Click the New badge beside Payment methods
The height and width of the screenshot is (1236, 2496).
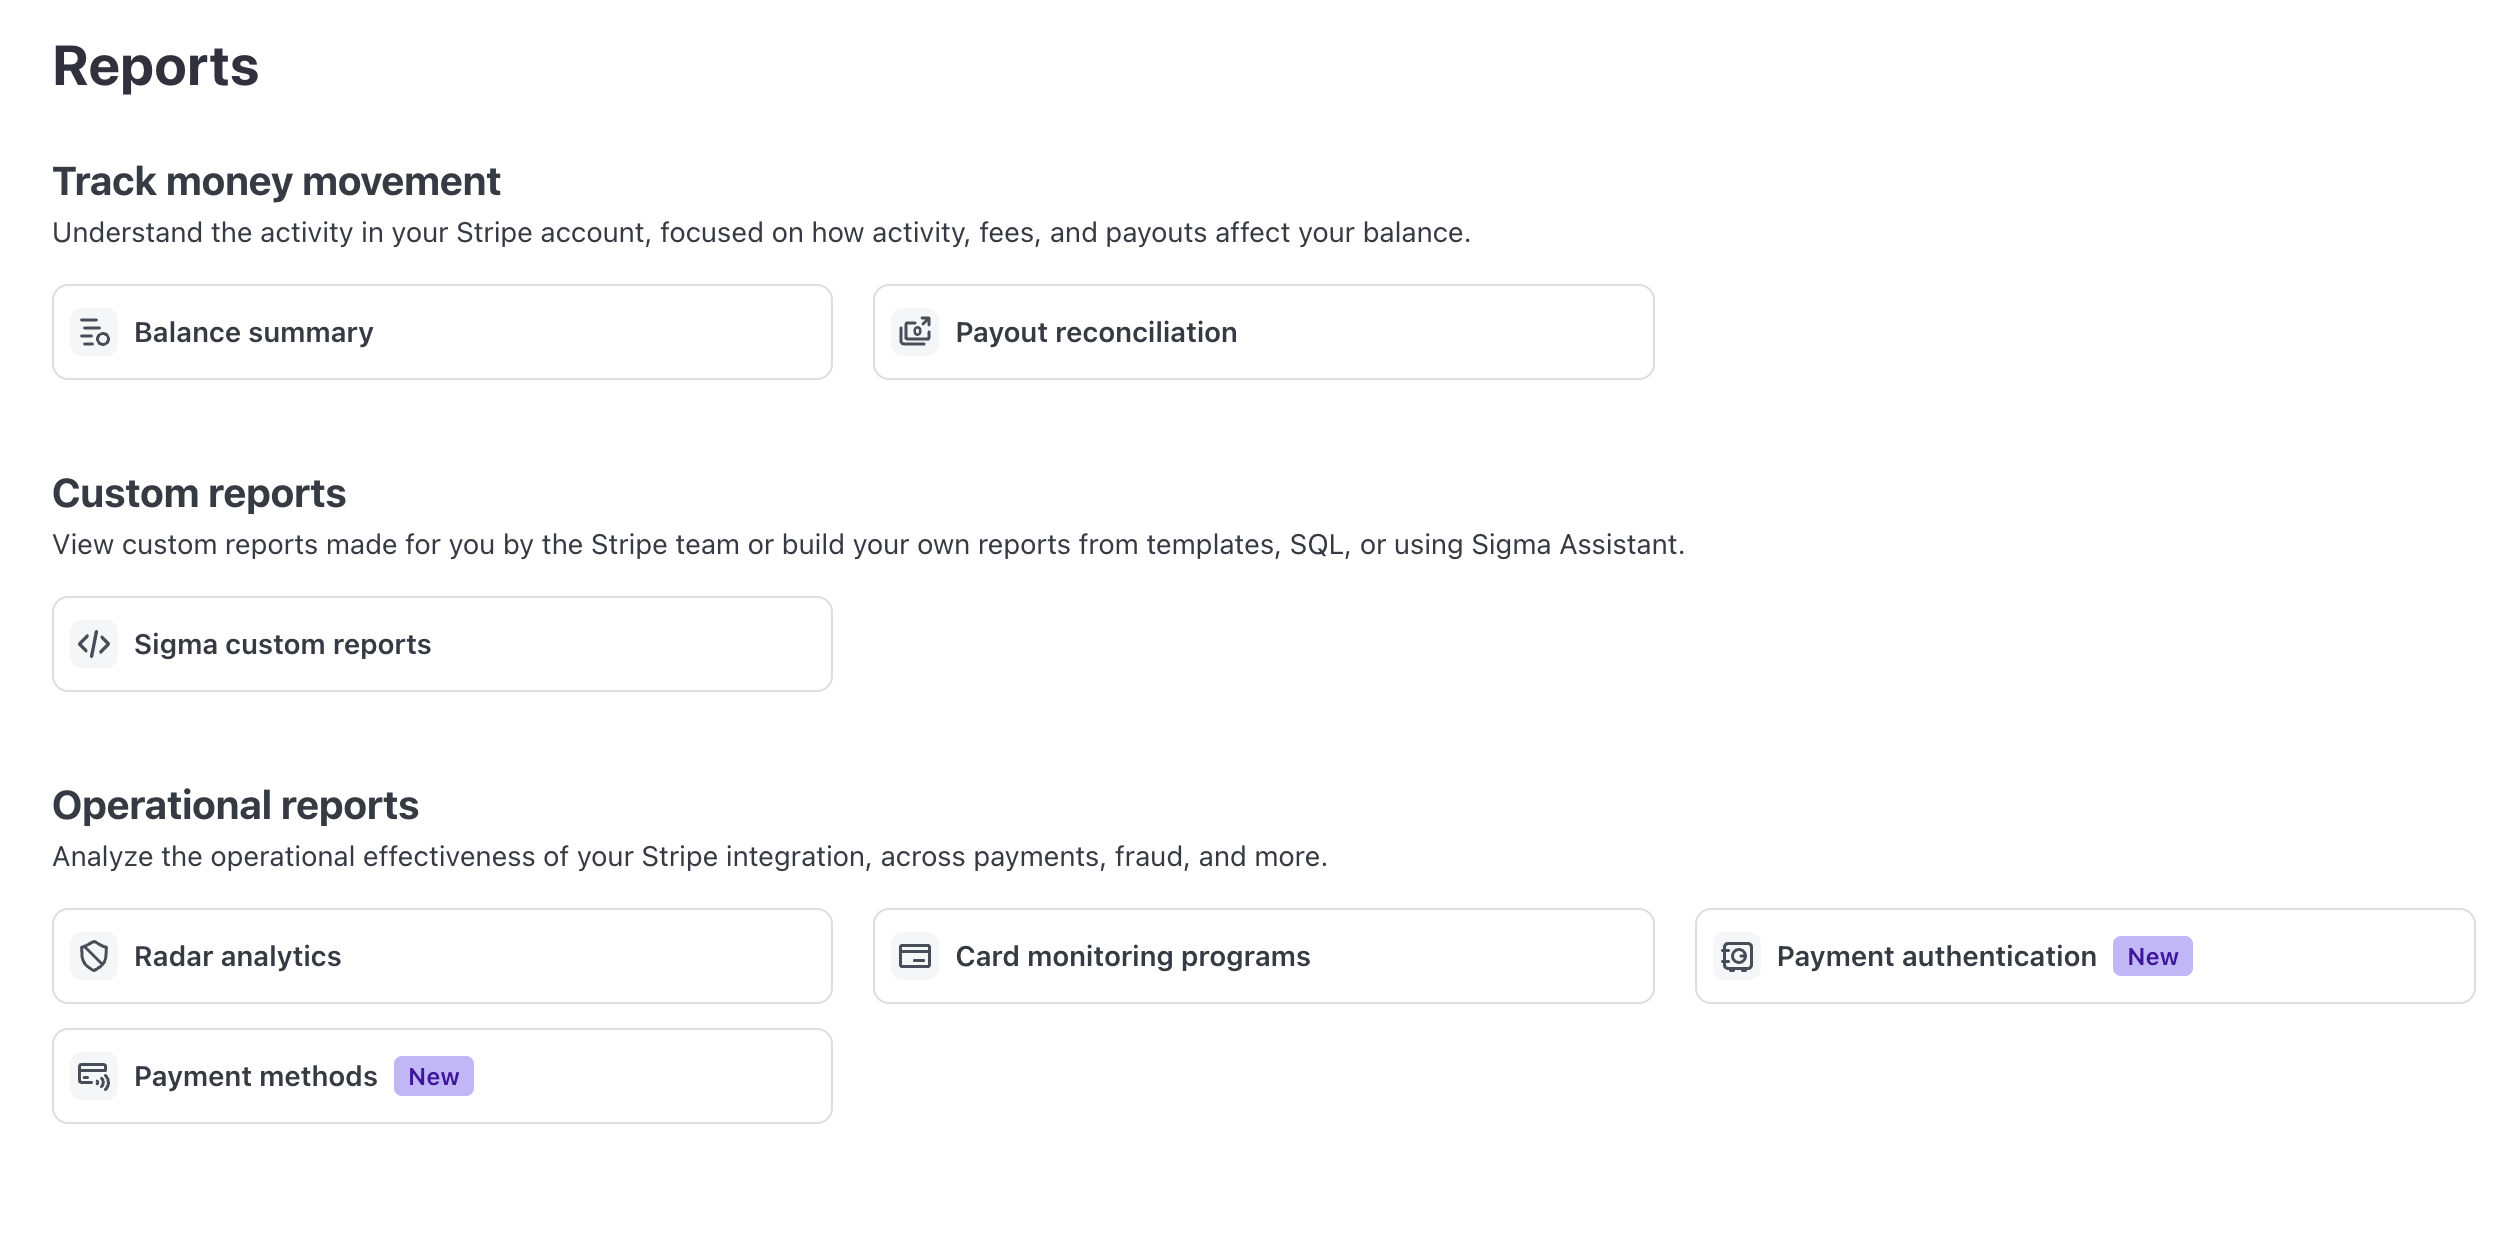(433, 1076)
